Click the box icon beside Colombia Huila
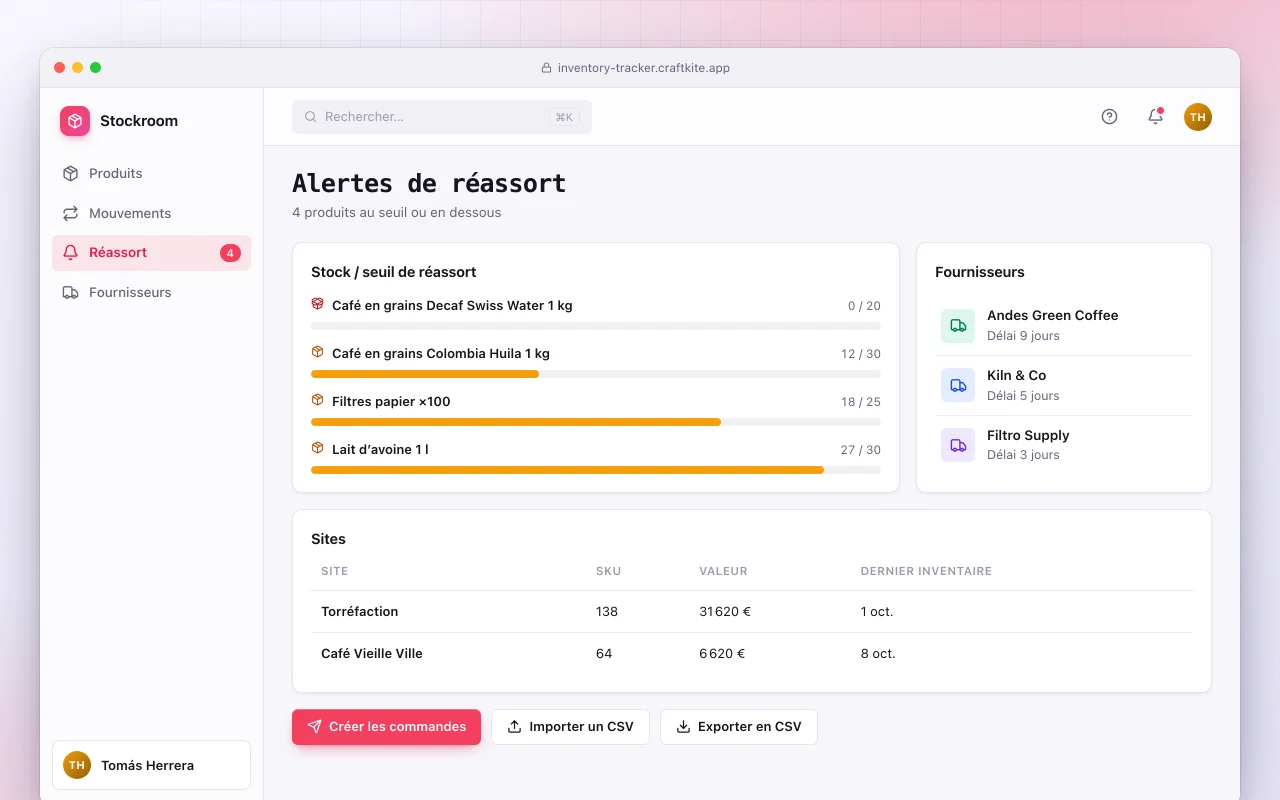 pos(318,352)
